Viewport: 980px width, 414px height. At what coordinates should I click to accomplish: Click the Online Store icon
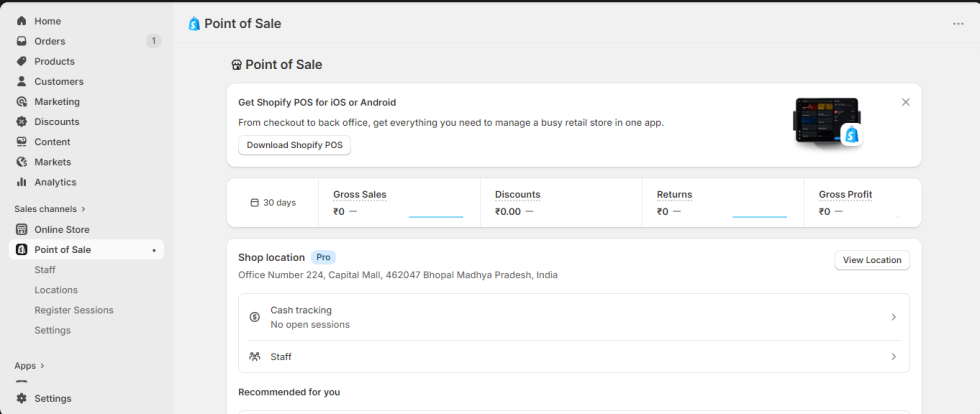click(x=21, y=229)
